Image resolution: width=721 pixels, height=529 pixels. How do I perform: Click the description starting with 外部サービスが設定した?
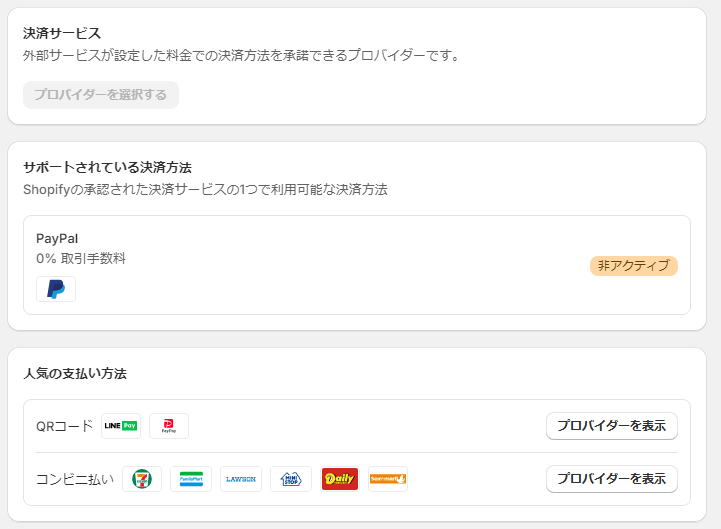(x=241, y=56)
